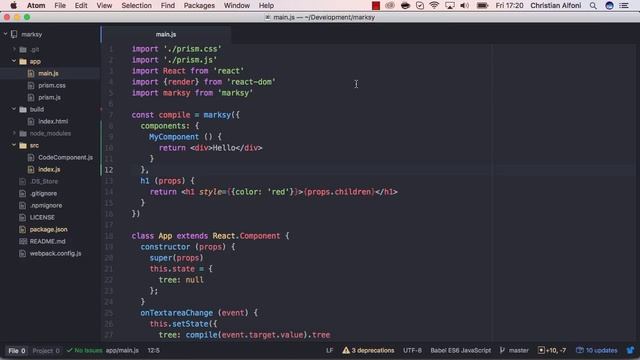Collapse the src folder
The width and height of the screenshot is (640, 360).
tap(14, 145)
